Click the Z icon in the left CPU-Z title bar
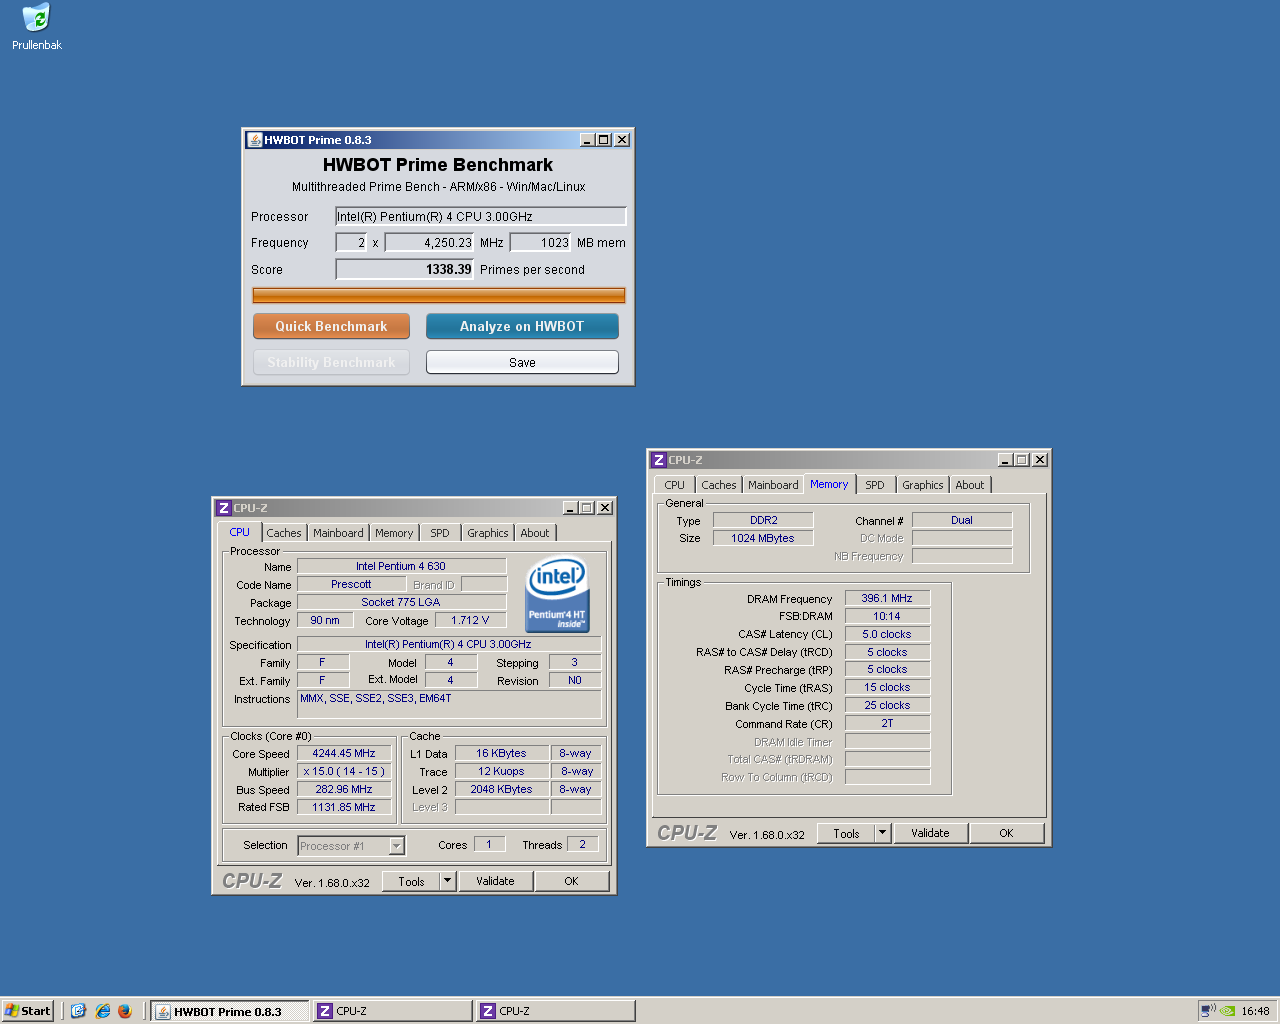Image resolution: width=1280 pixels, height=1024 pixels. coord(224,508)
